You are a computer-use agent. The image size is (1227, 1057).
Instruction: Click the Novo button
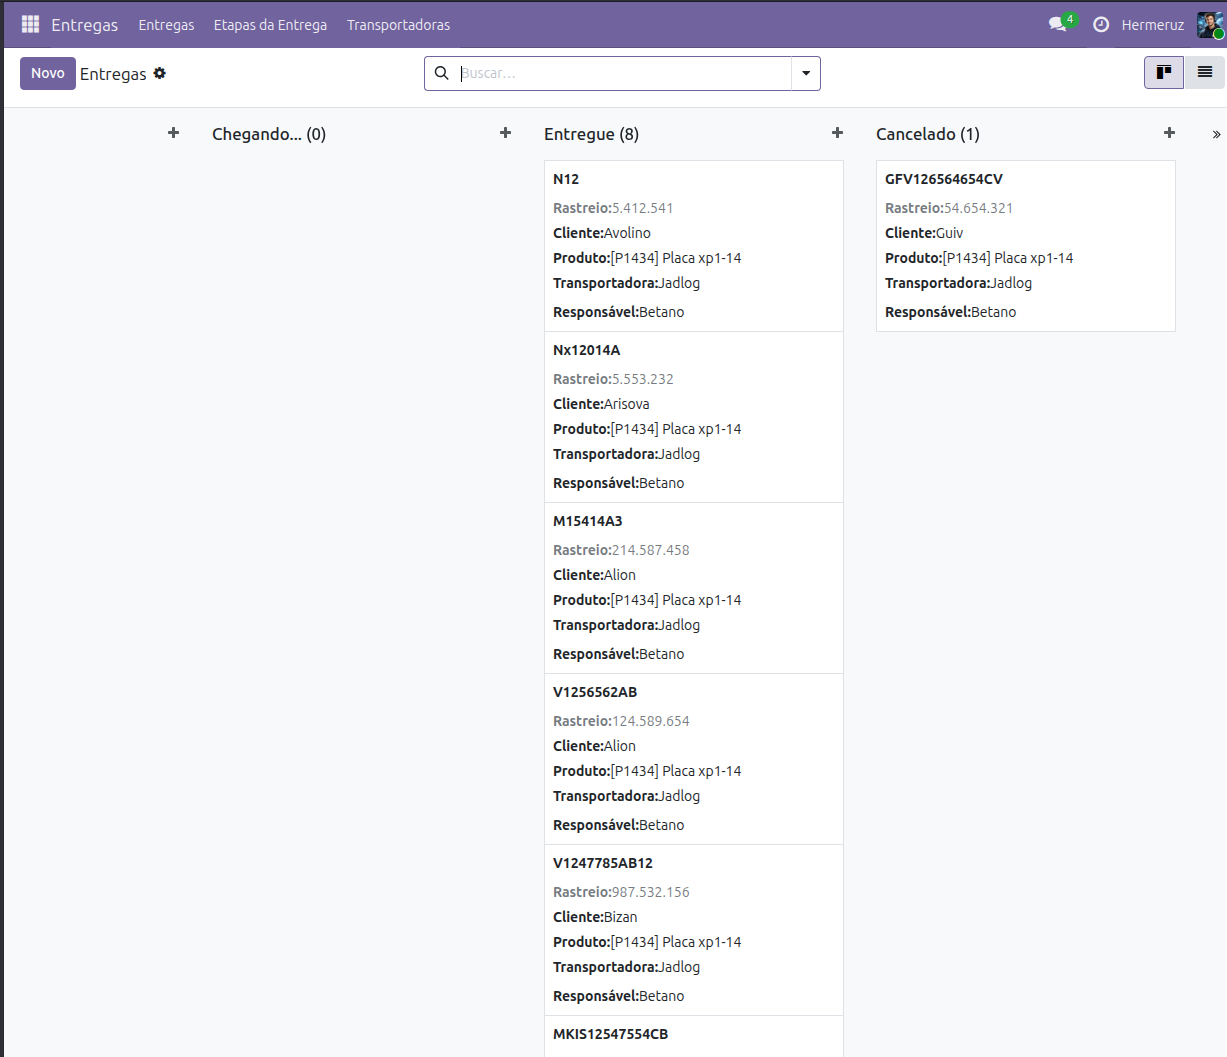point(48,73)
